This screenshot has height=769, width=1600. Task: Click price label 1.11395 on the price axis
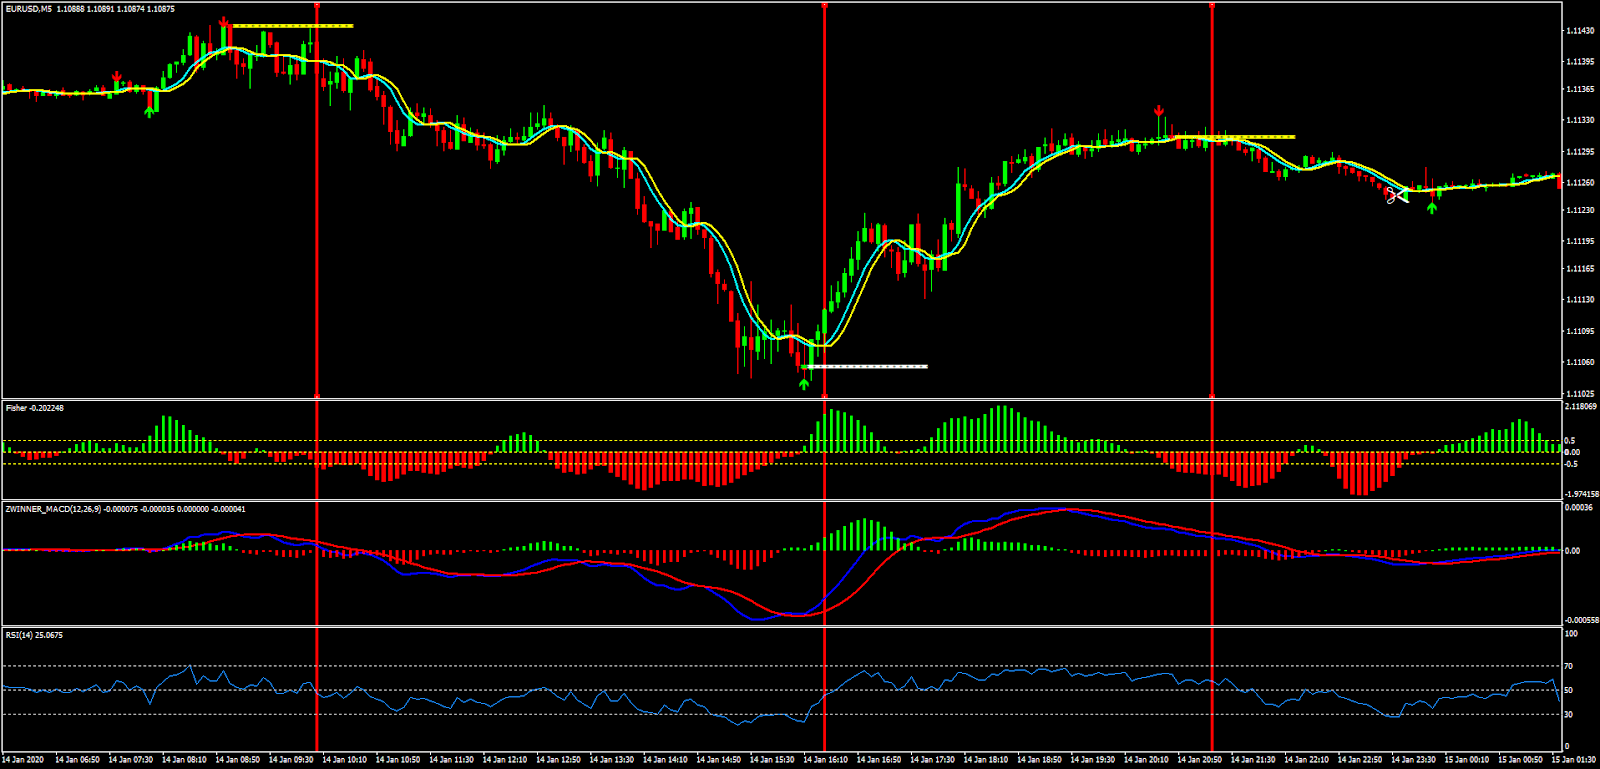[1580, 61]
